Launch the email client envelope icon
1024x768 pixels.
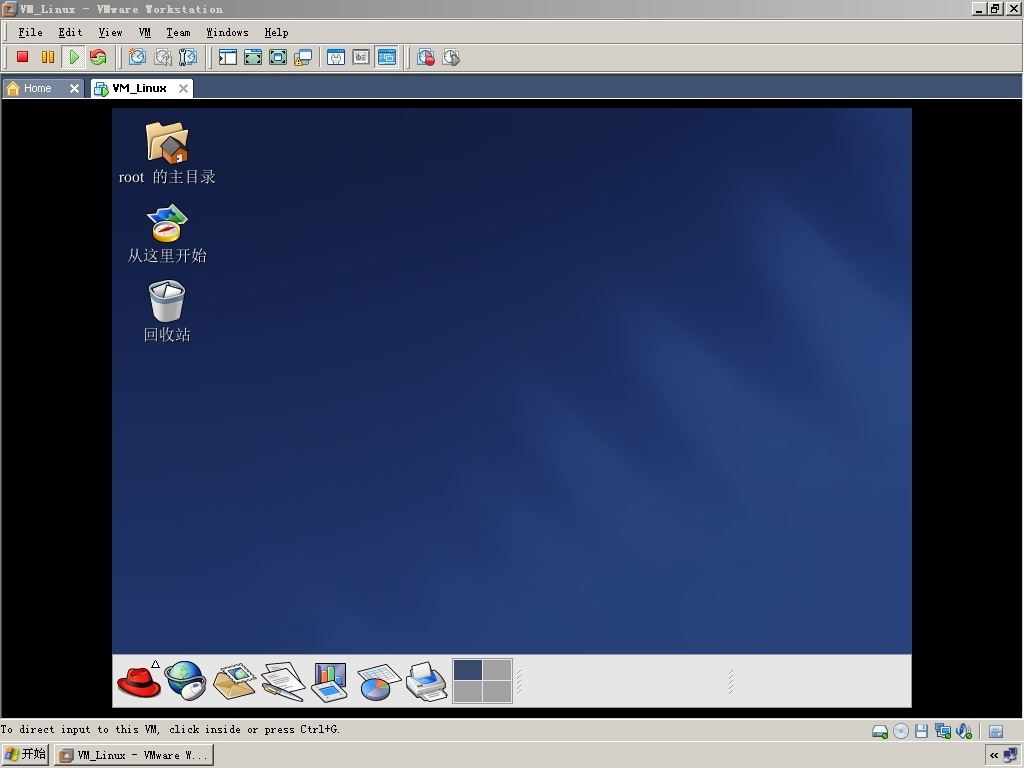234,681
